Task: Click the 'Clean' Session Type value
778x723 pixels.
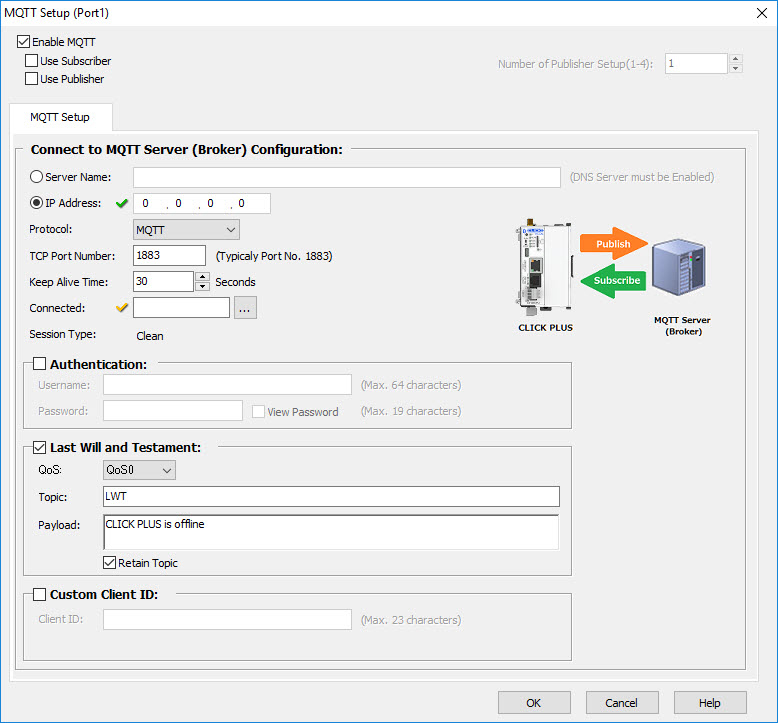Action: pyautogui.click(x=150, y=336)
